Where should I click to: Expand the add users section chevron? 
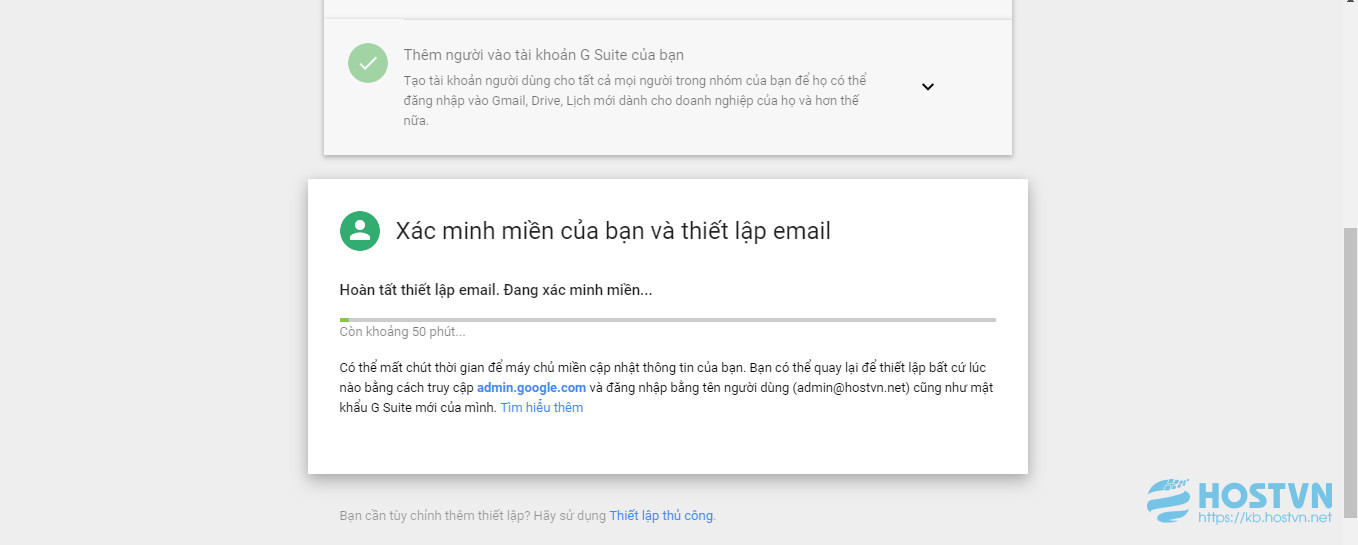(x=928, y=87)
